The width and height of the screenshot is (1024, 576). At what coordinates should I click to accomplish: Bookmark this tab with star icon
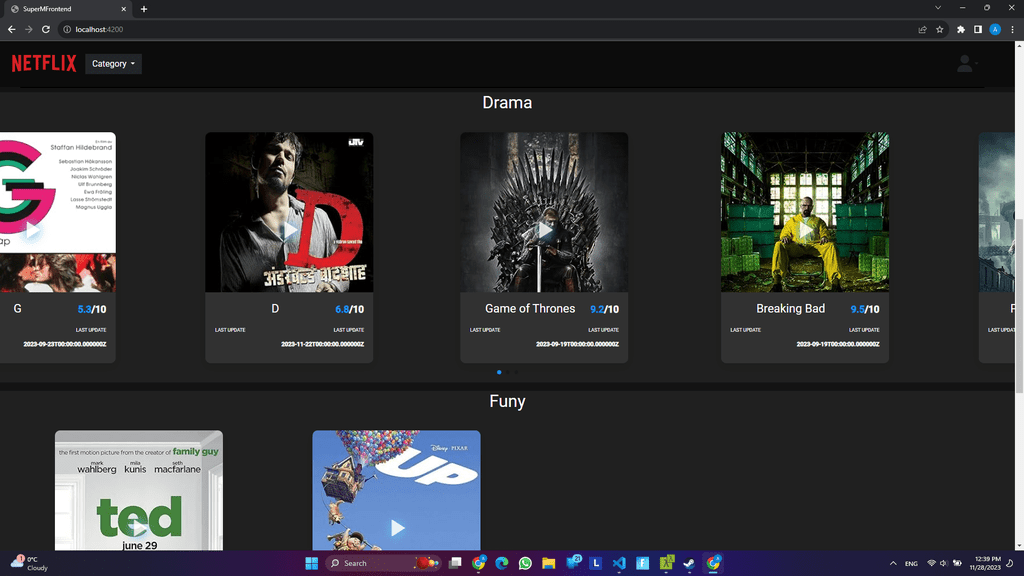pos(939,29)
